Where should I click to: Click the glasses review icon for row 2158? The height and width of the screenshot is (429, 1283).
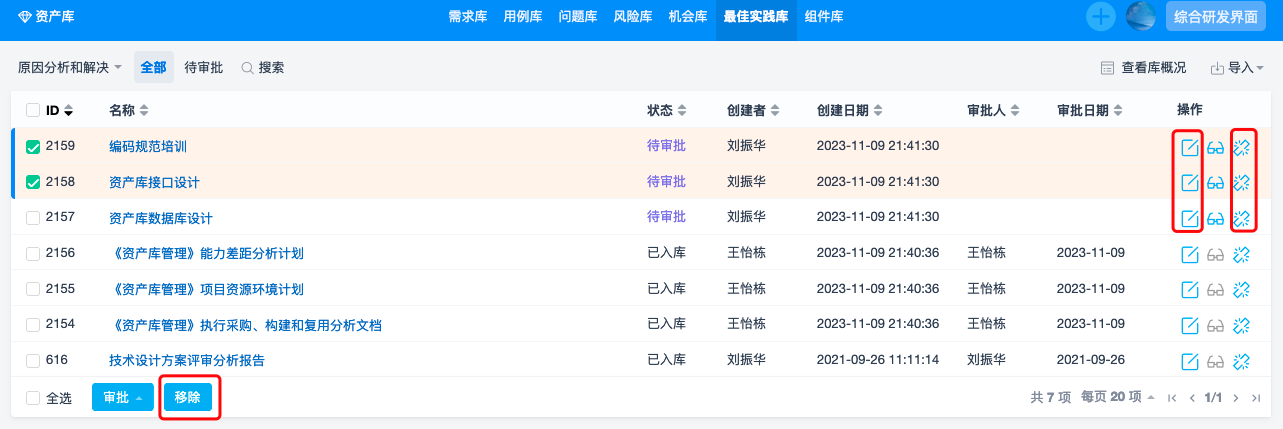(1216, 183)
